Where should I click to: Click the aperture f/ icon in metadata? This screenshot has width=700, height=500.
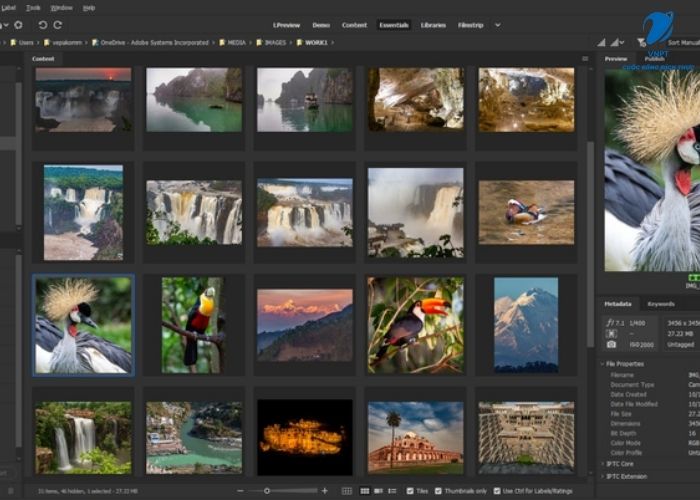click(x=610, y=322)
